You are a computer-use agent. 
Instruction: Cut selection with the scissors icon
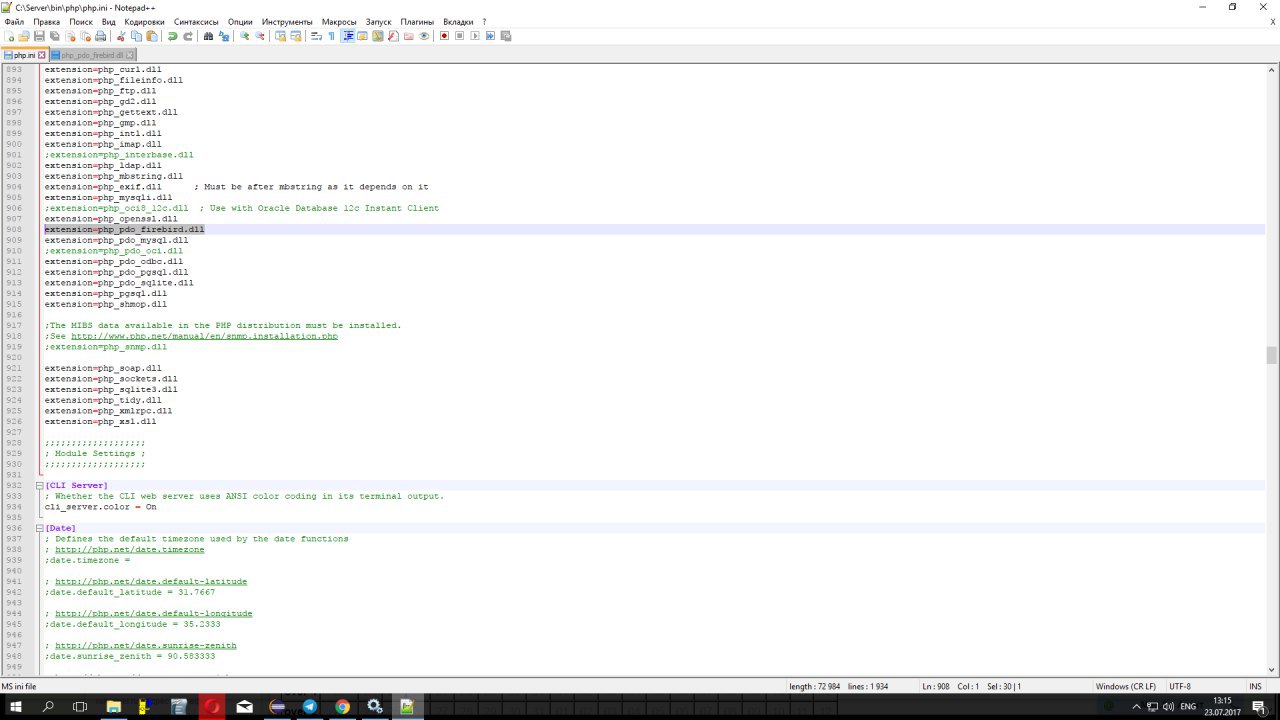(x=121, y=36)
